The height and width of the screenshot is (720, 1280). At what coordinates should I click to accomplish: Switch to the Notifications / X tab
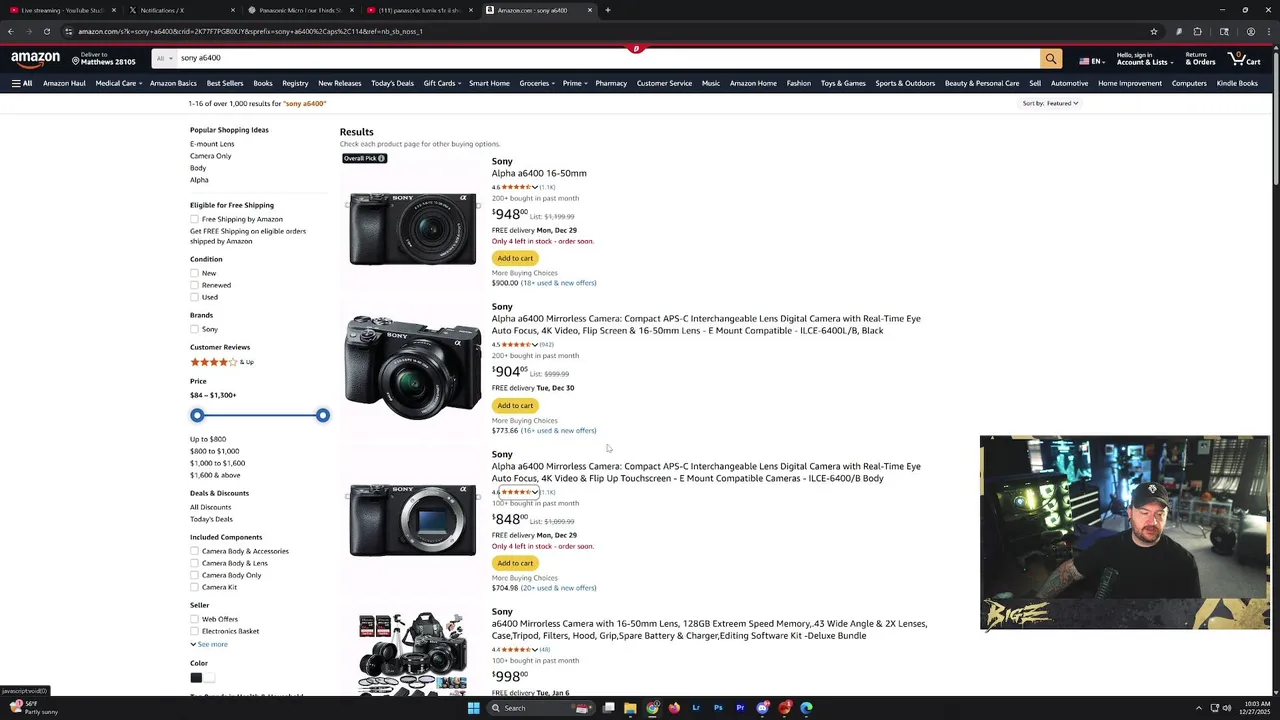click(180, 10)
